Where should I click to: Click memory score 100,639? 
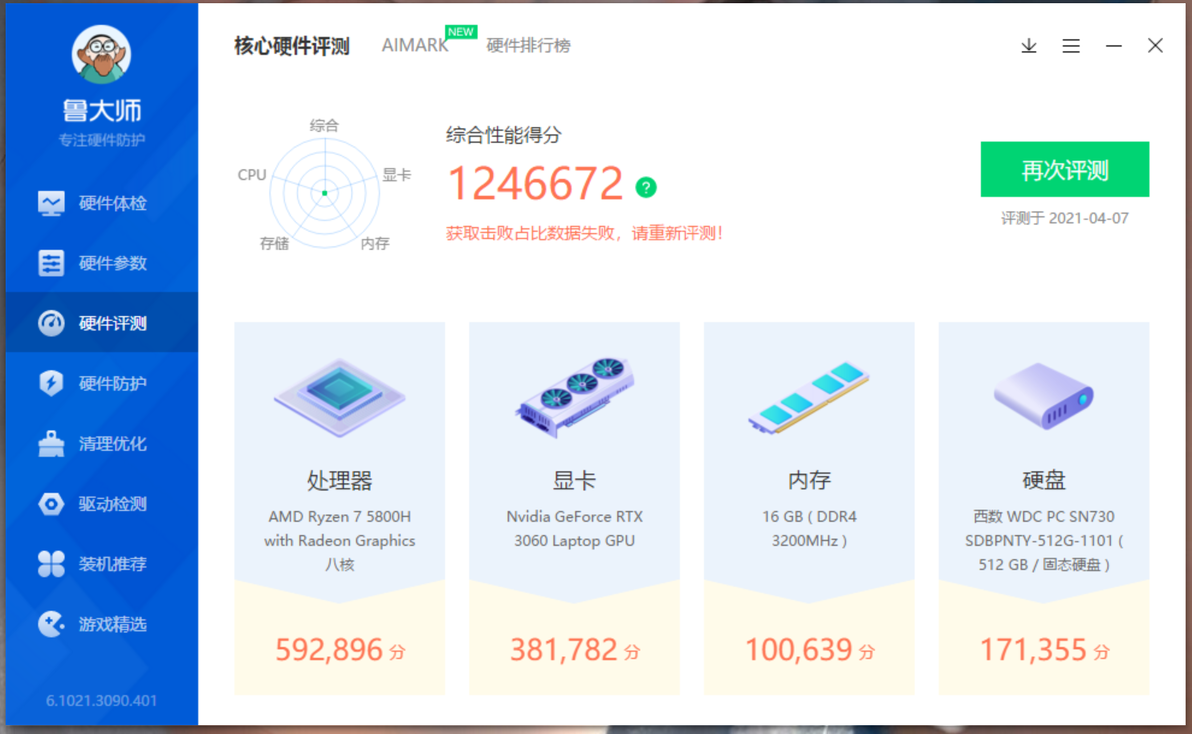pos(798,650)
